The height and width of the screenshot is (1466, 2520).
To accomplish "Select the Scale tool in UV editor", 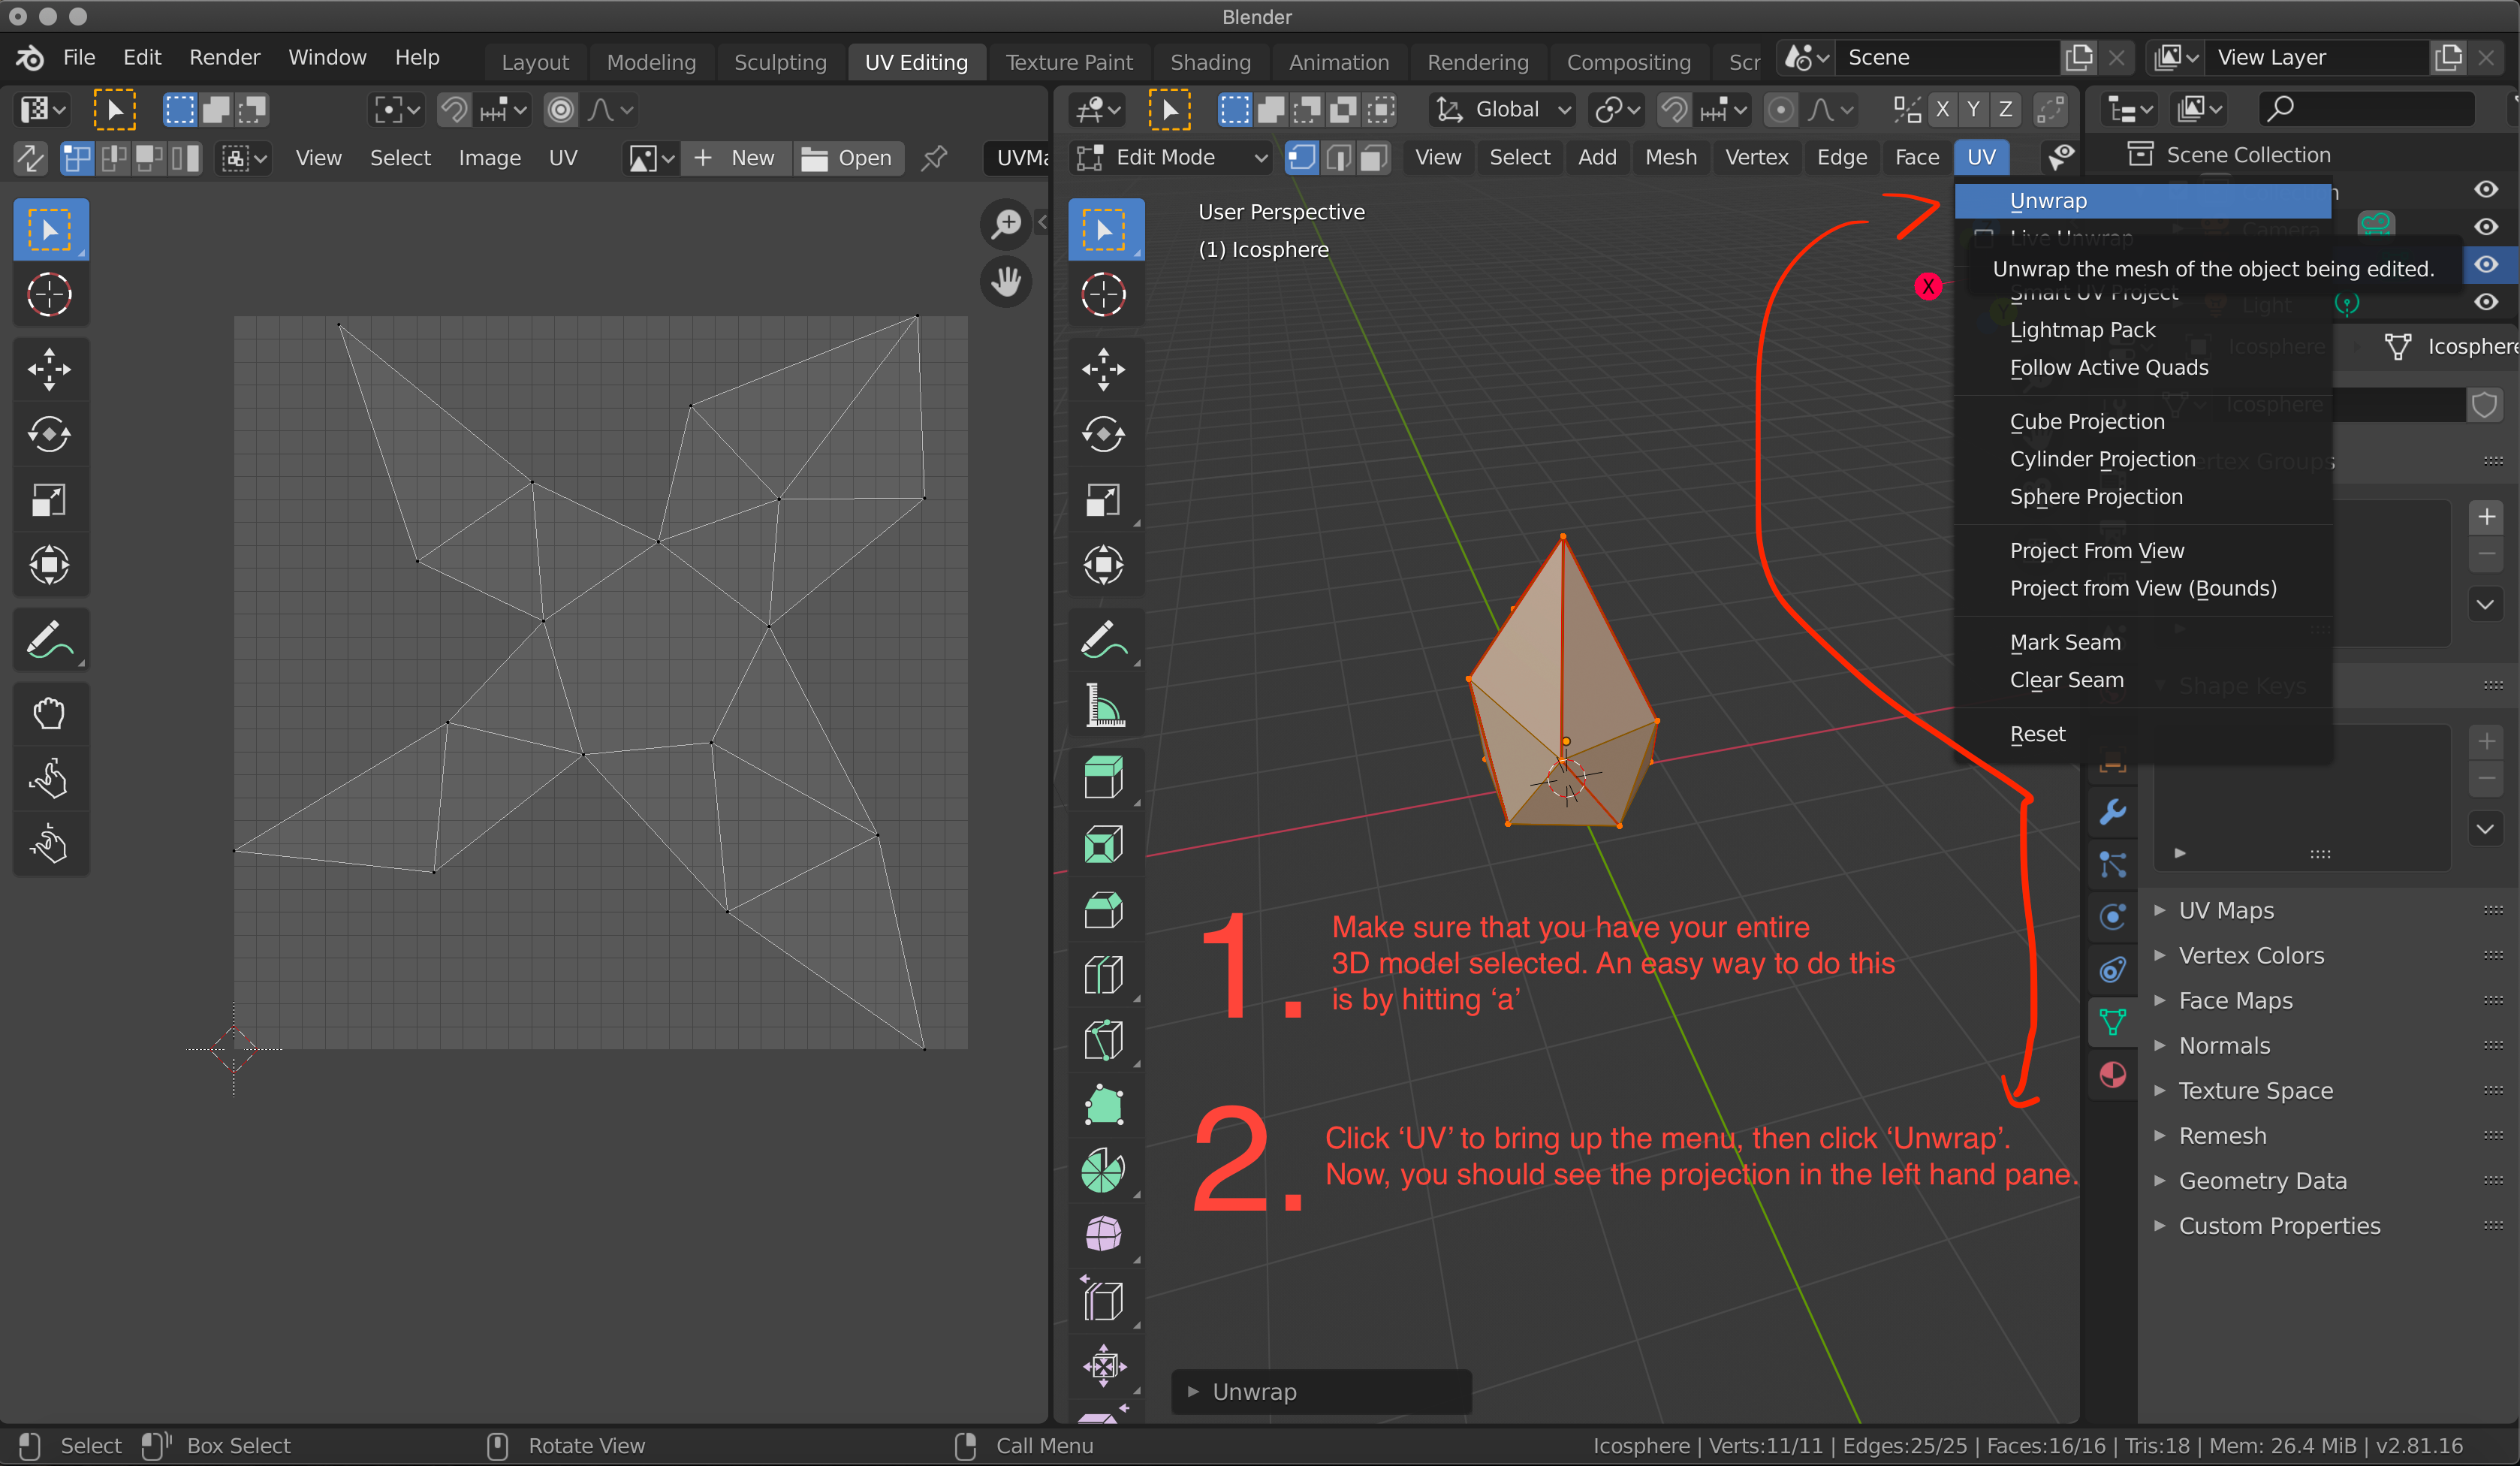I will (50, 500).
